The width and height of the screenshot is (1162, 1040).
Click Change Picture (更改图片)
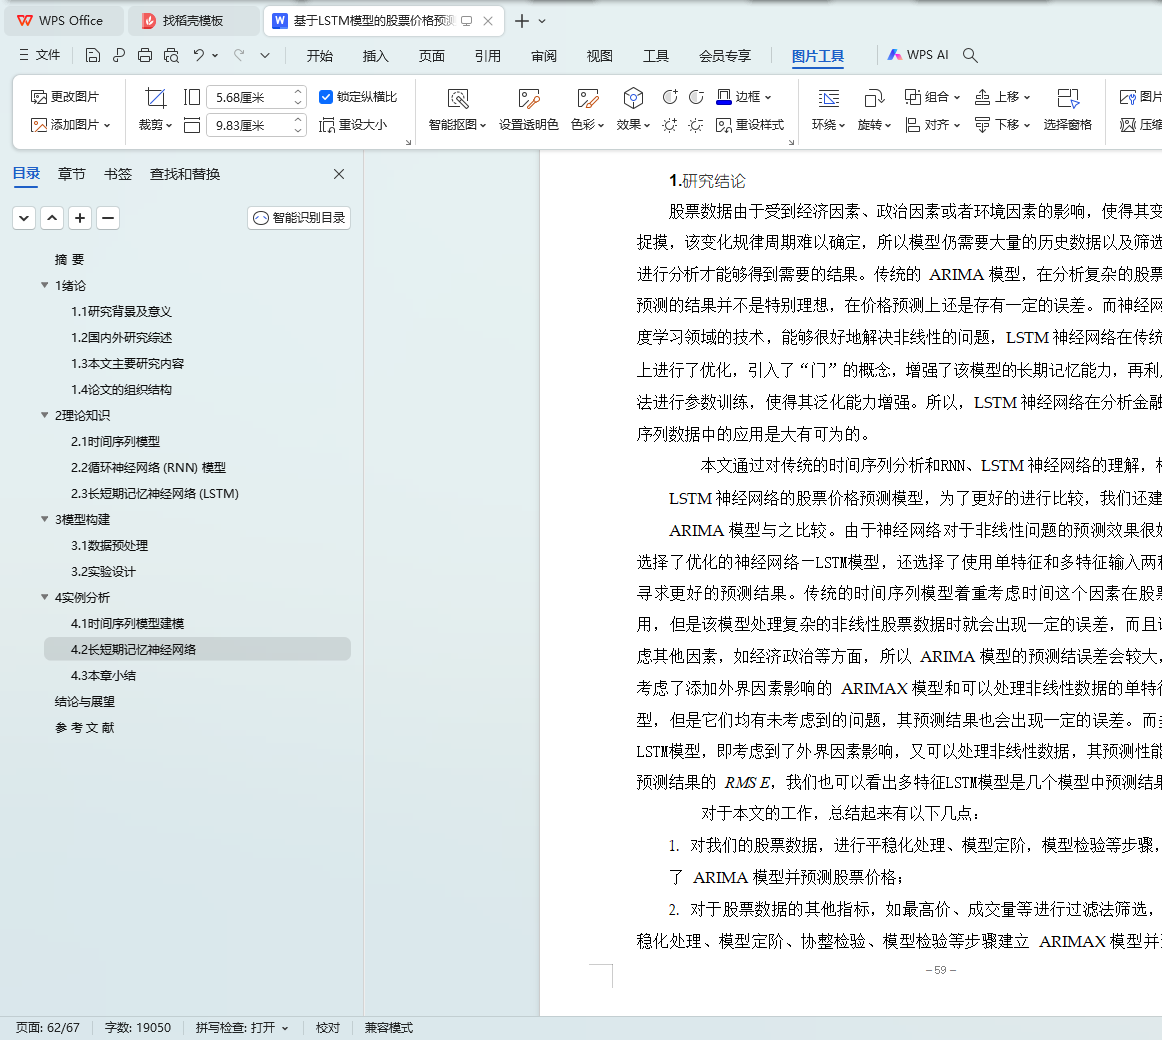point(65,97)
